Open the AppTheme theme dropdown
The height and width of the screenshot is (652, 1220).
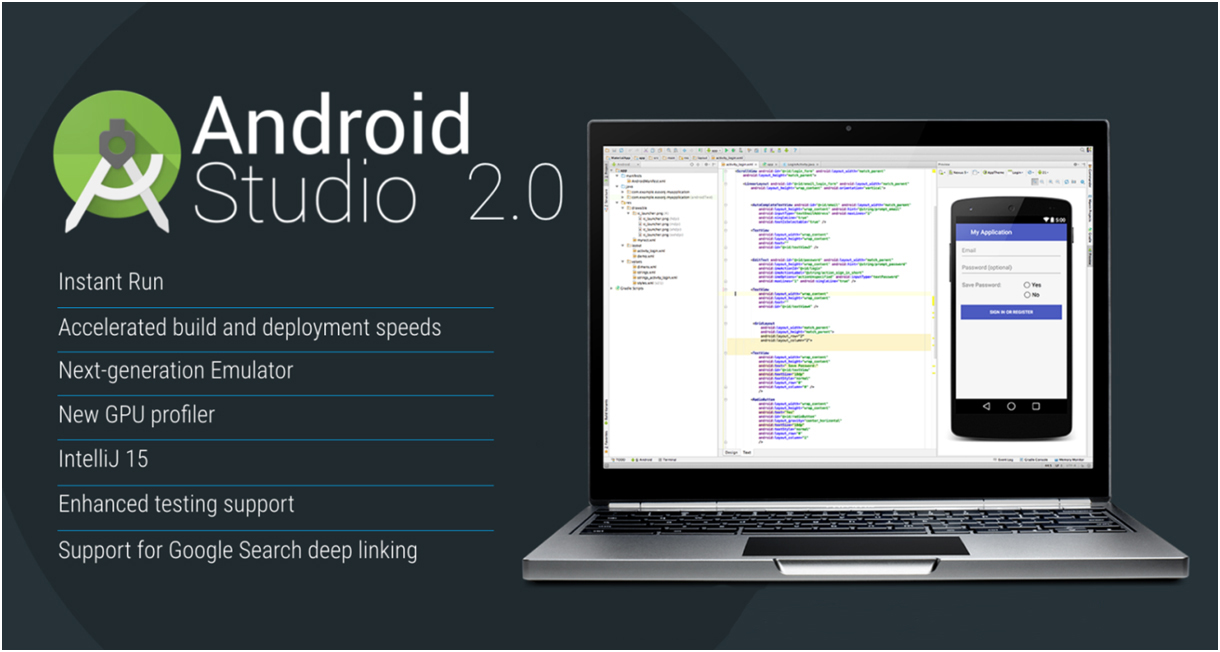(995, 172)
